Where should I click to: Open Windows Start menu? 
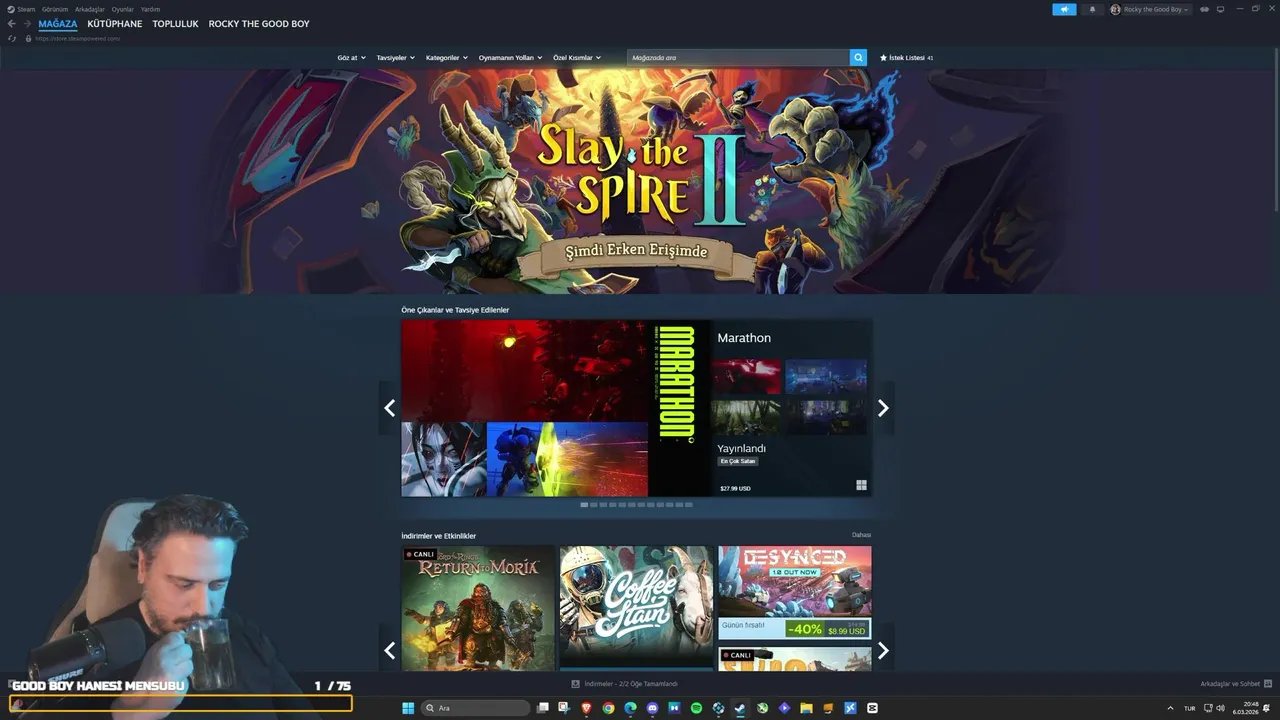click(408, 708)
